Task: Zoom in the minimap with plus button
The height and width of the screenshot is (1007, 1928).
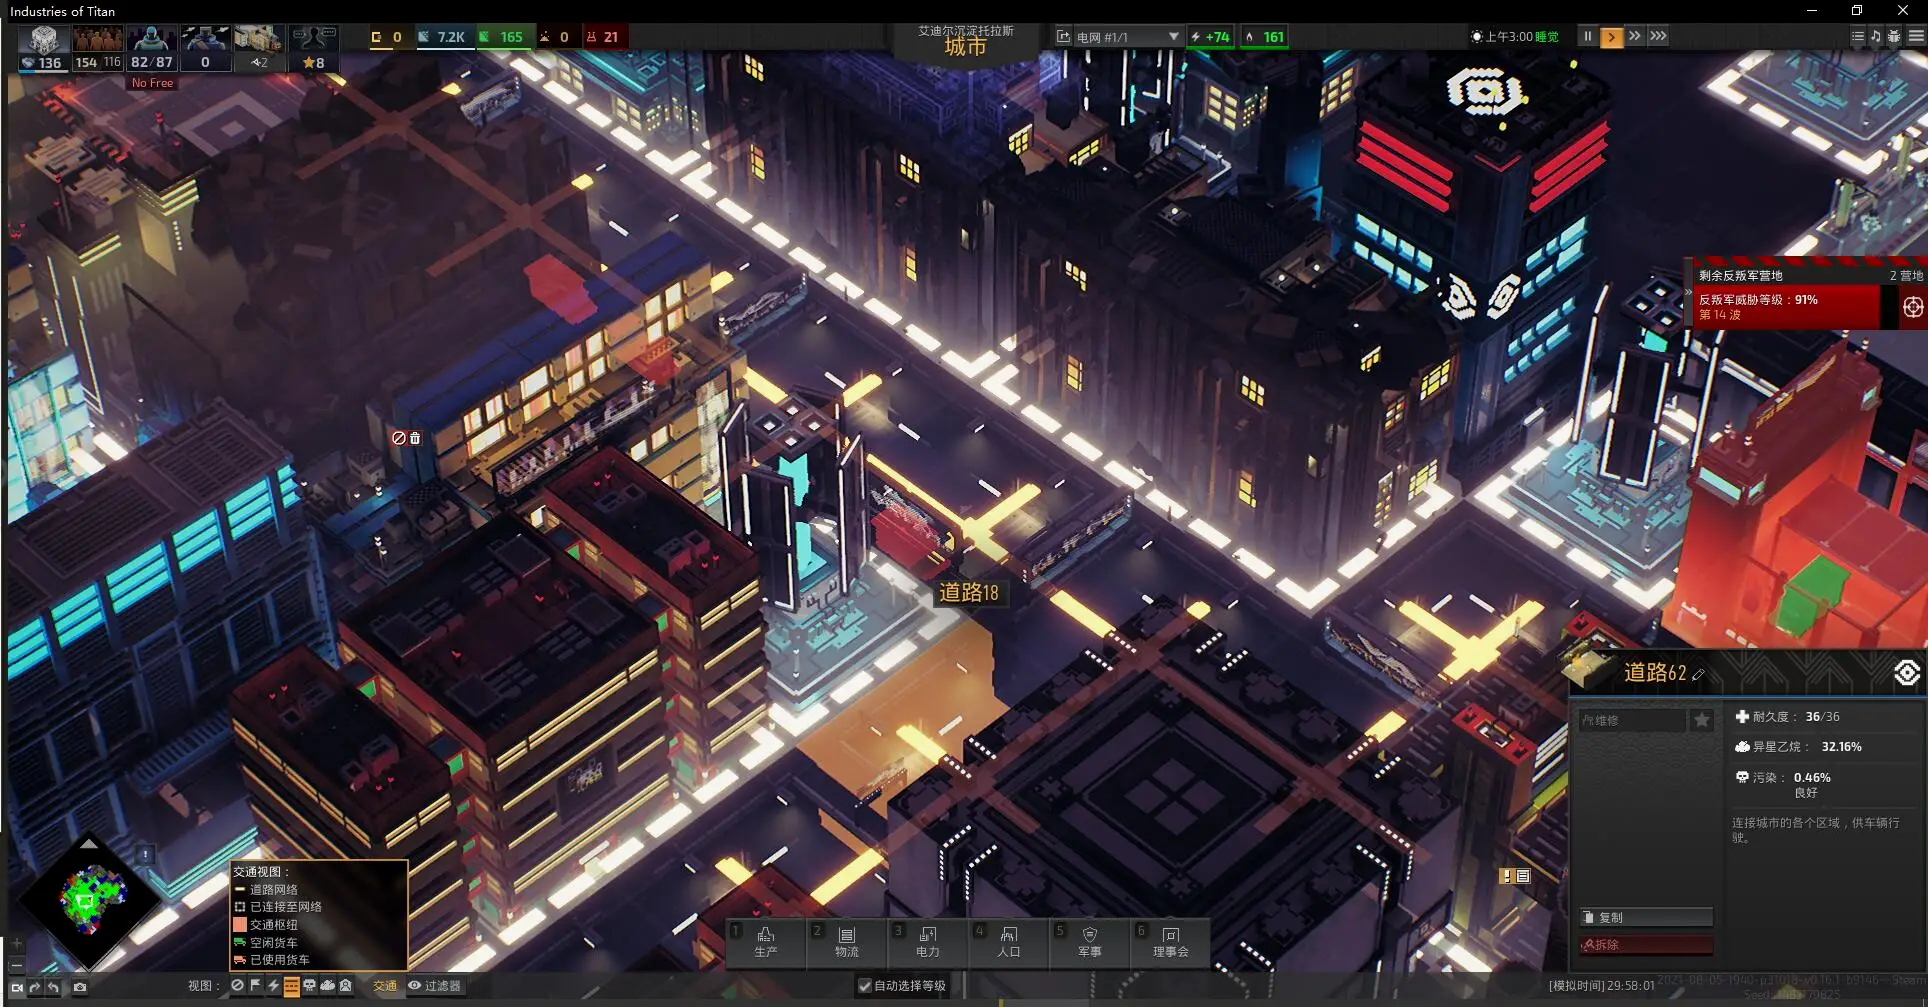Action: 16,943
